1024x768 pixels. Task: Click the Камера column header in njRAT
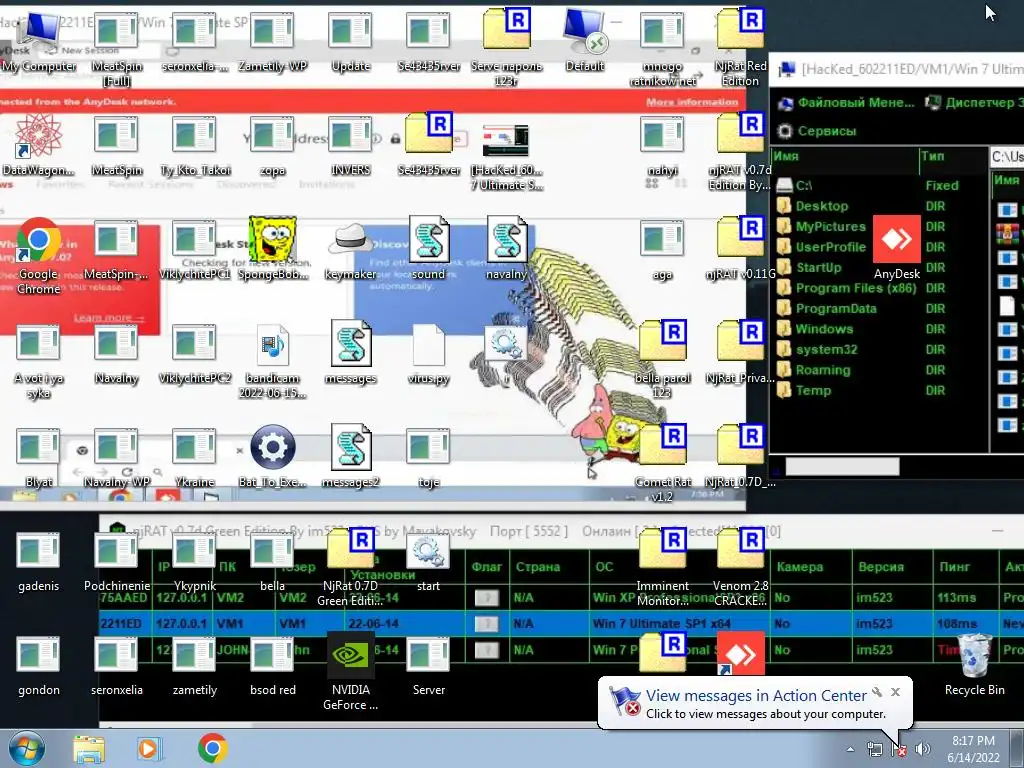pyautogui.click(x=811, y=566)
